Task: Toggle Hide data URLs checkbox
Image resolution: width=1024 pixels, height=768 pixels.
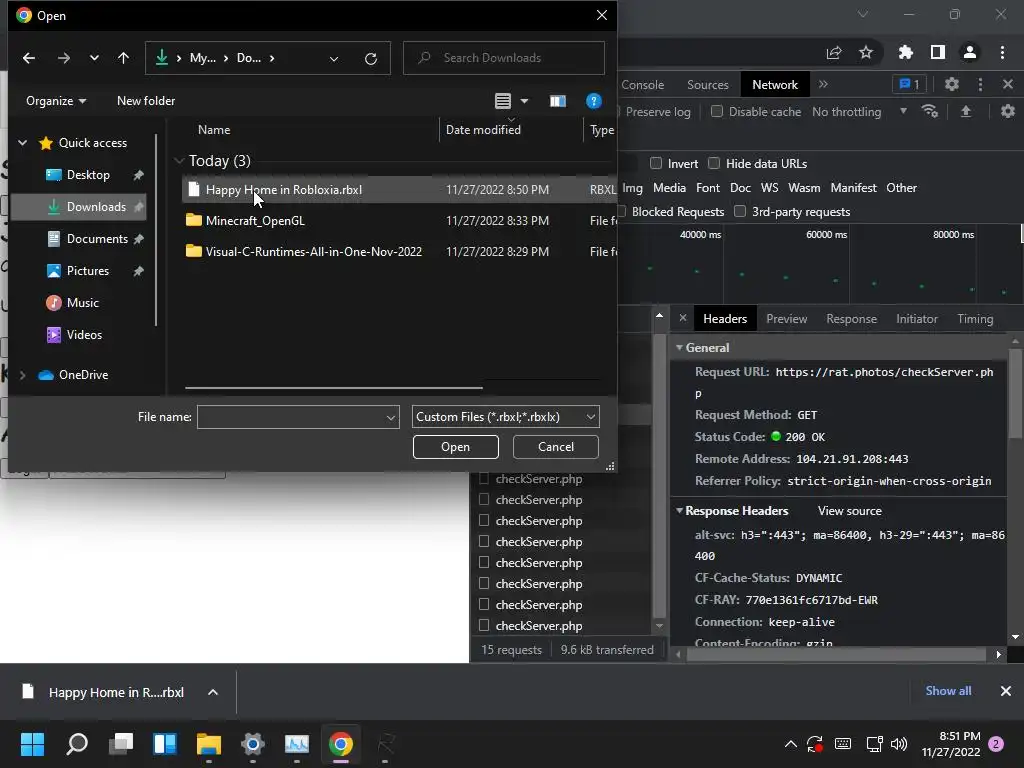Action: pyautogui.click(x=714, y=163)
